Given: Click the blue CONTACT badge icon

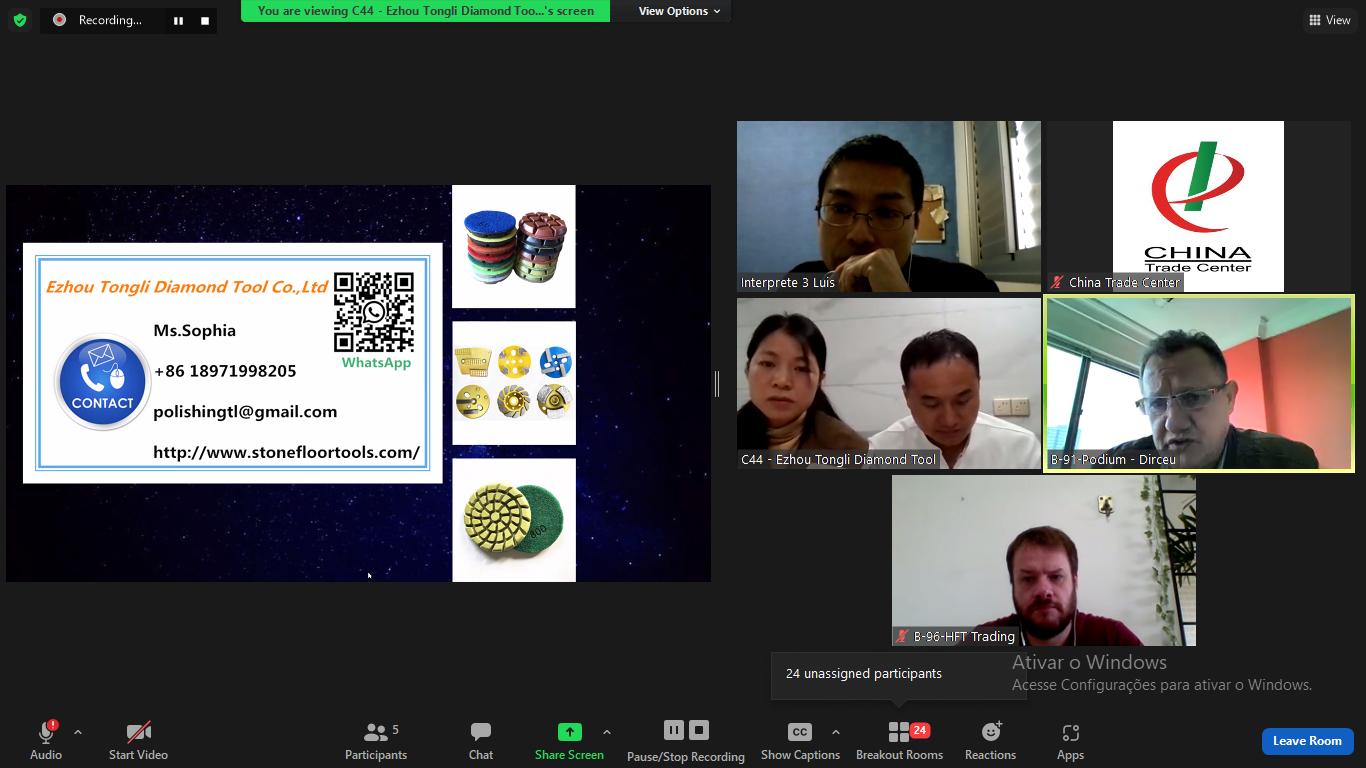Looking at the screenshot, I should (x=102, y=382).
